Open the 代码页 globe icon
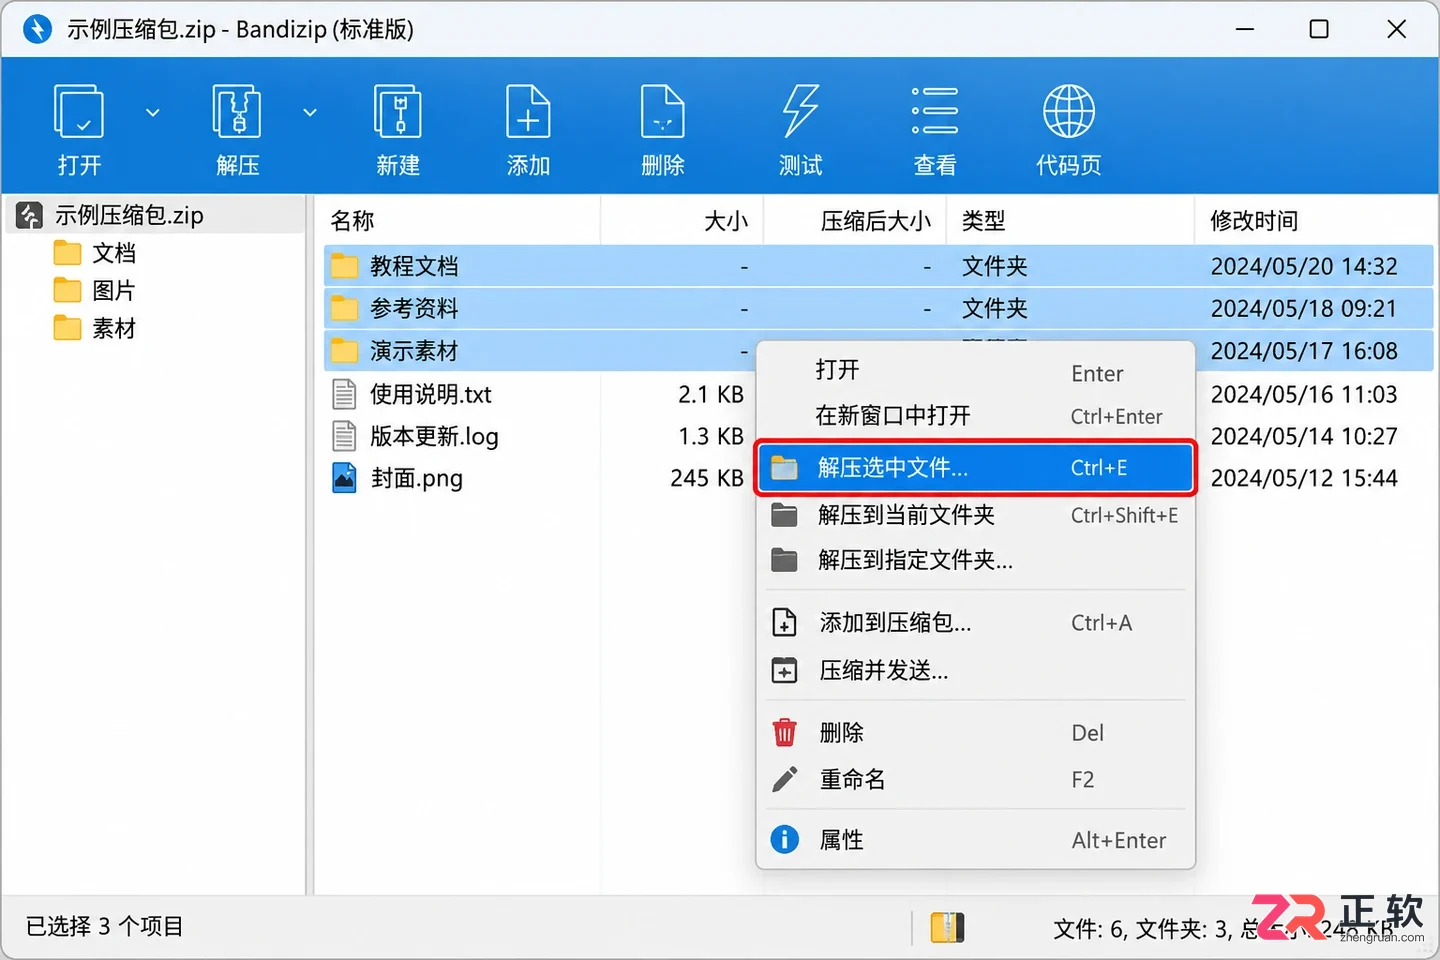 (1069, 111)
